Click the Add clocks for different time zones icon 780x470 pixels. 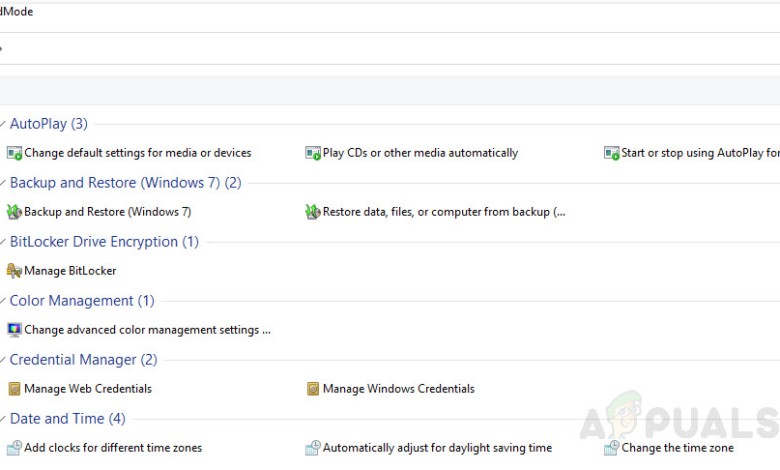click(x=14, y=448)
